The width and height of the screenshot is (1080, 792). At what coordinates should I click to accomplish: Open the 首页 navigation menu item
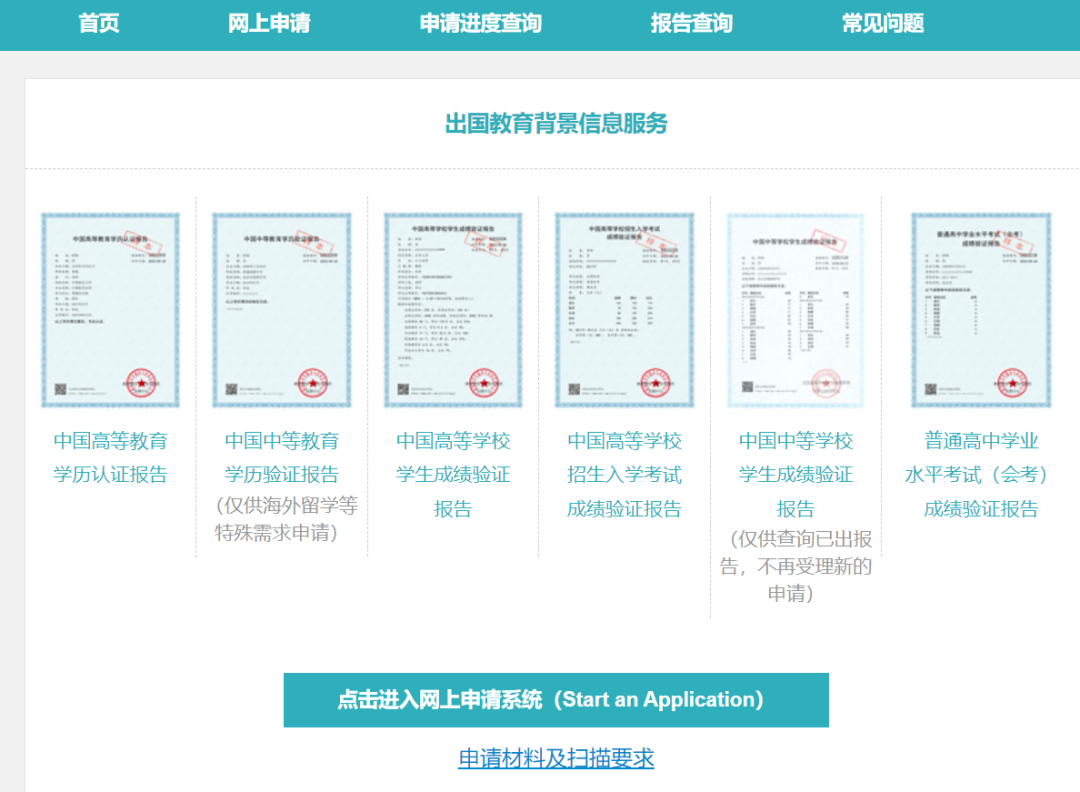coord(99,24)
